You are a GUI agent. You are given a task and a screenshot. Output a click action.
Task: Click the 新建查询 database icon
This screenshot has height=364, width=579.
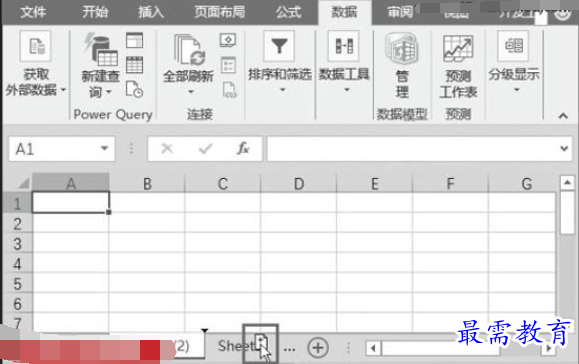100,49
